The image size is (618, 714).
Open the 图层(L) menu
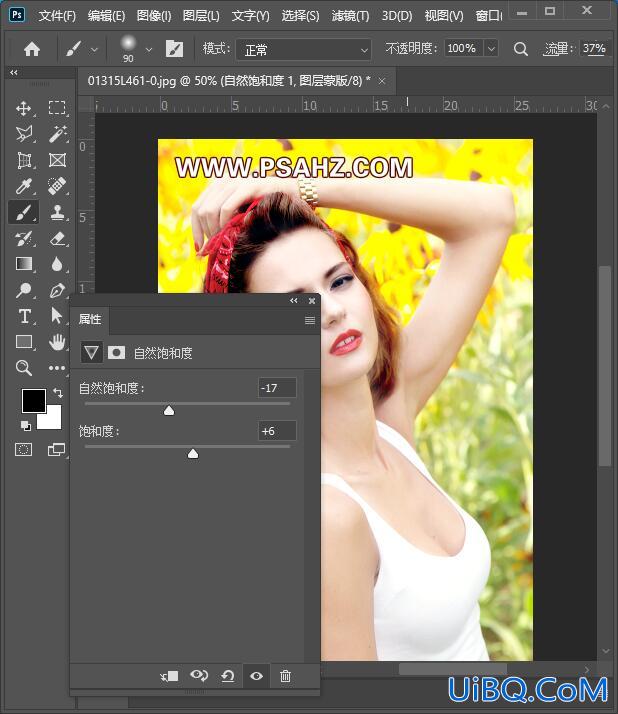point(201,16)
